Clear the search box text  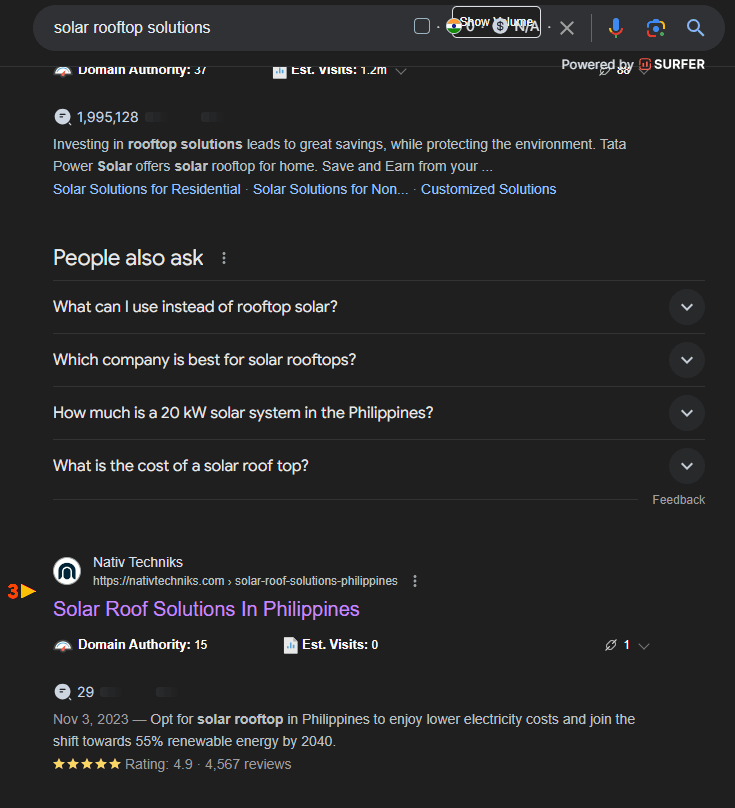pos(567,28)
